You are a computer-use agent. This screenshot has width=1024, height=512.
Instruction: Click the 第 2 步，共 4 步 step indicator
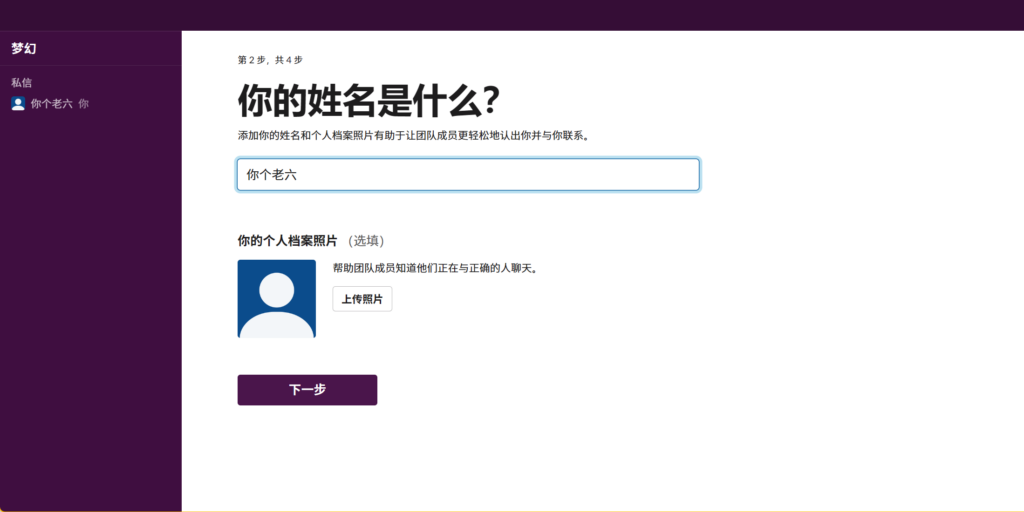[x=270, y=60]
